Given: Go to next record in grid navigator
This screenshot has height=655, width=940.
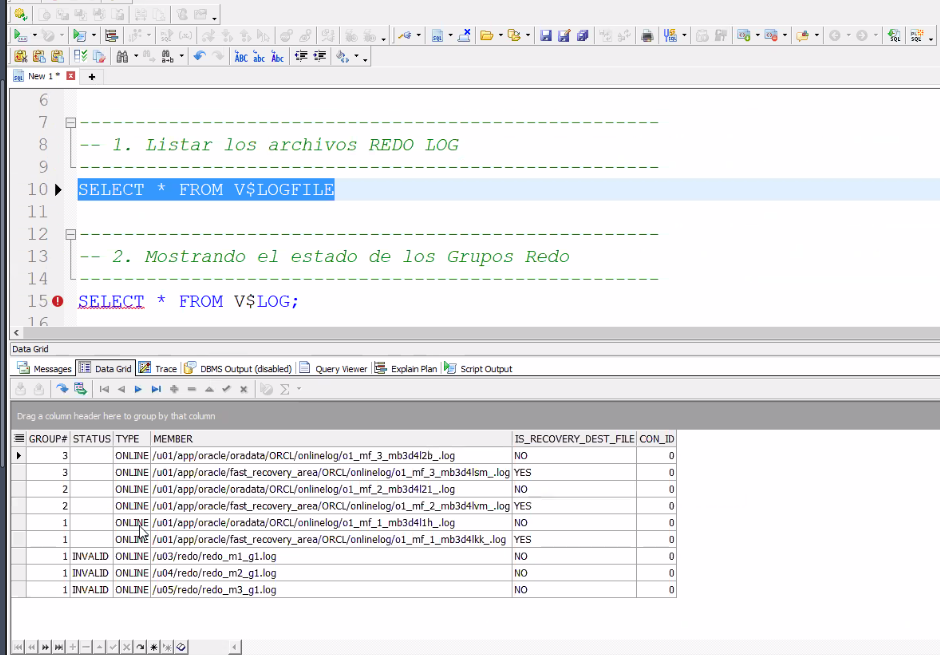Looking at the screenshot, I should pos(138,389).
